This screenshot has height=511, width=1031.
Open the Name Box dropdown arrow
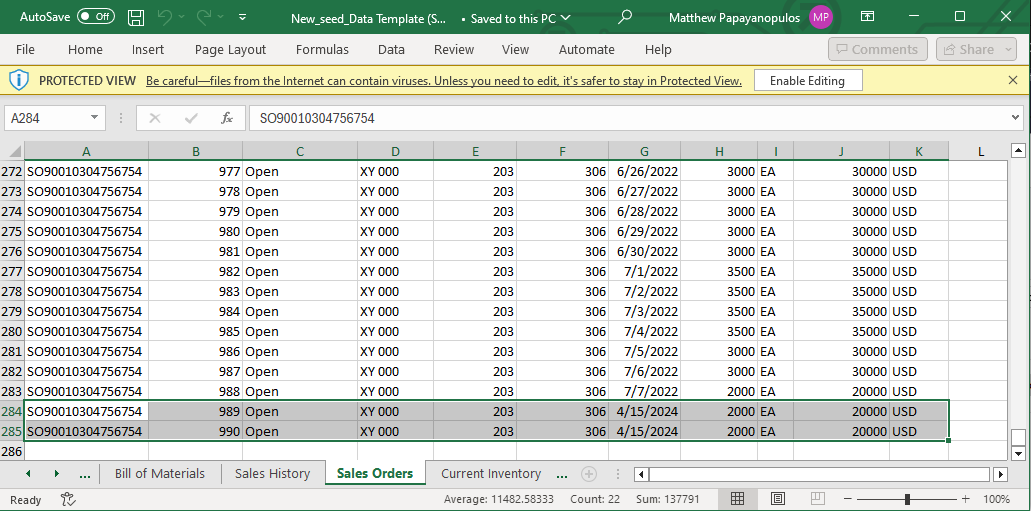coord(96,118)
